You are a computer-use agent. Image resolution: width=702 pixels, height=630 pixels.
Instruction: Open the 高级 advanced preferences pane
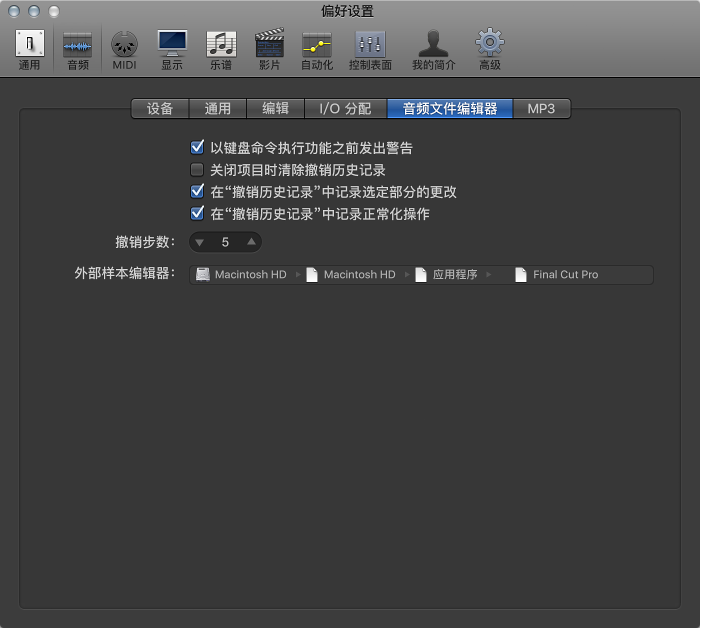point(490,49)
